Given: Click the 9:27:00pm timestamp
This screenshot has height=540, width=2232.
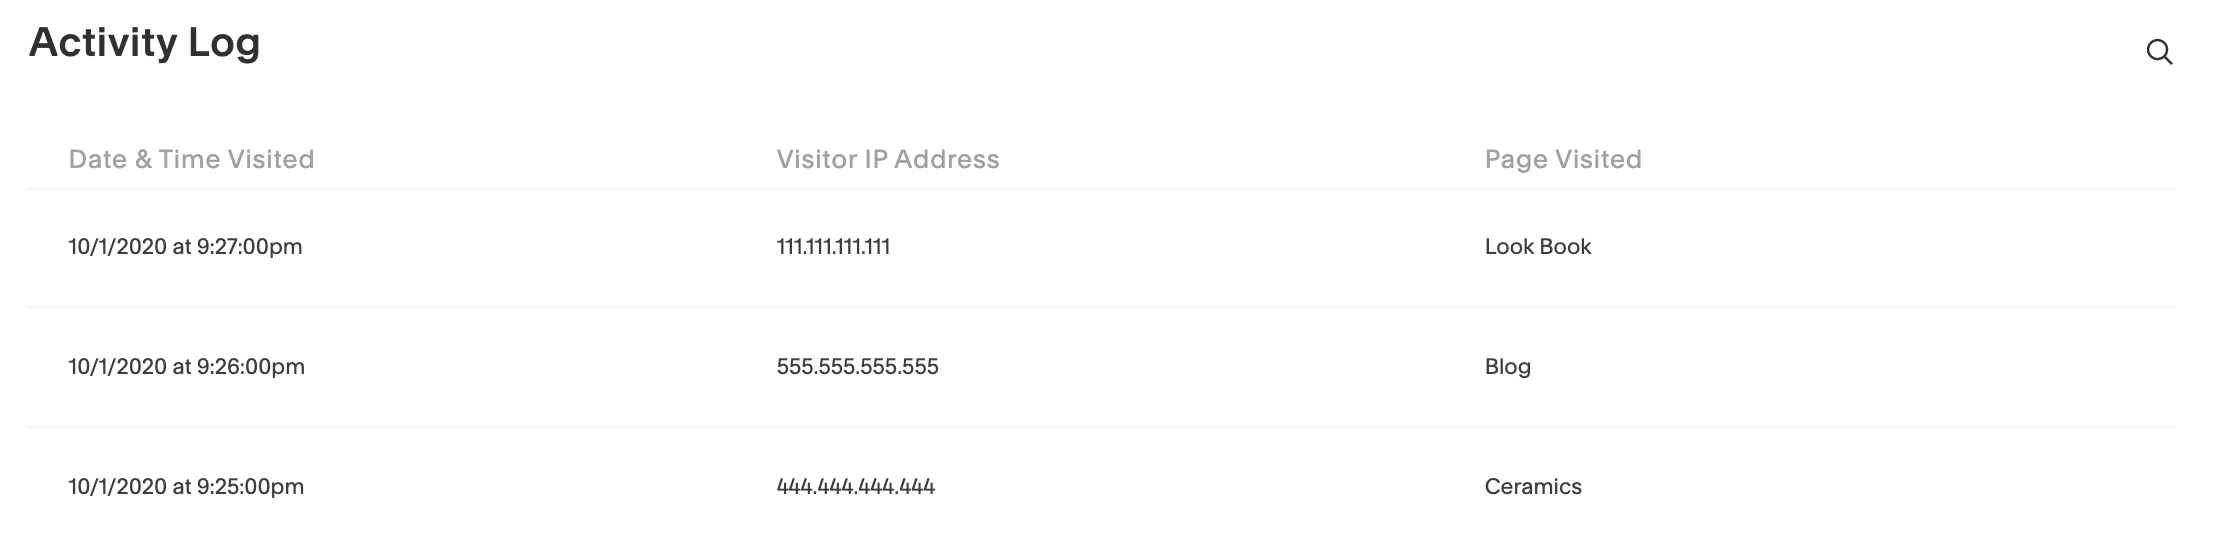Looking at the screenshot, I should tap(249, 247).
